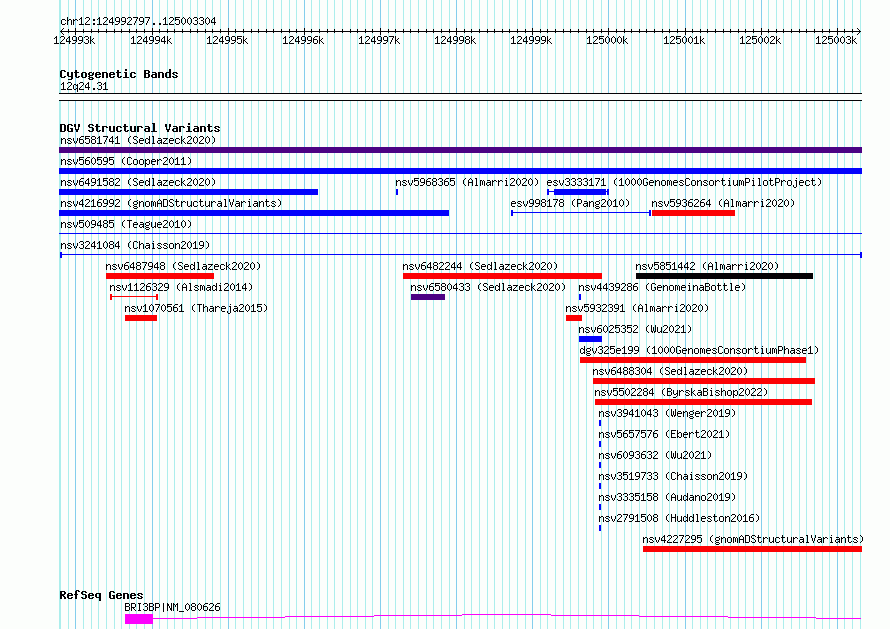Click the red bar under nsv6482244

pos(502,276)
